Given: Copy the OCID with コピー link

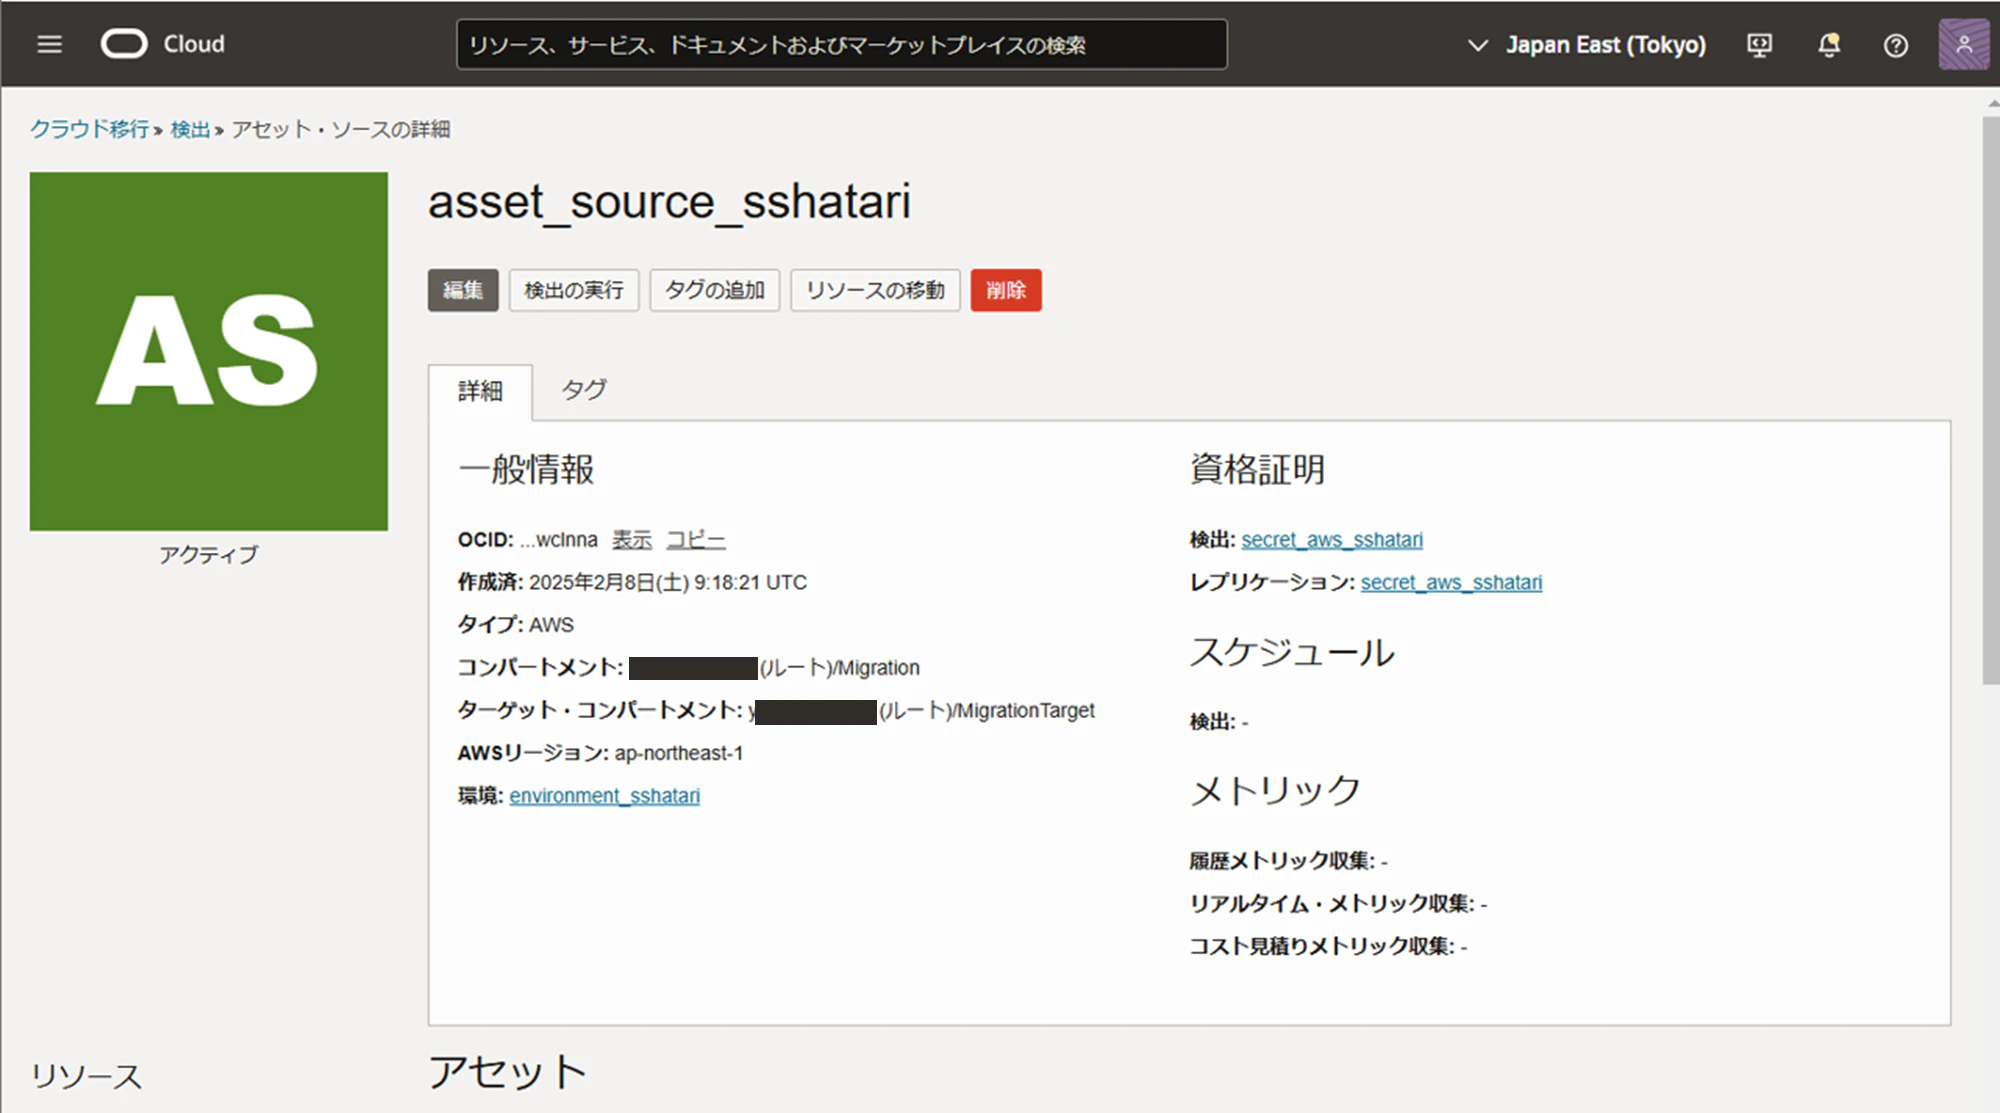Looking at the screenshot, I should [x=696, y=540].
